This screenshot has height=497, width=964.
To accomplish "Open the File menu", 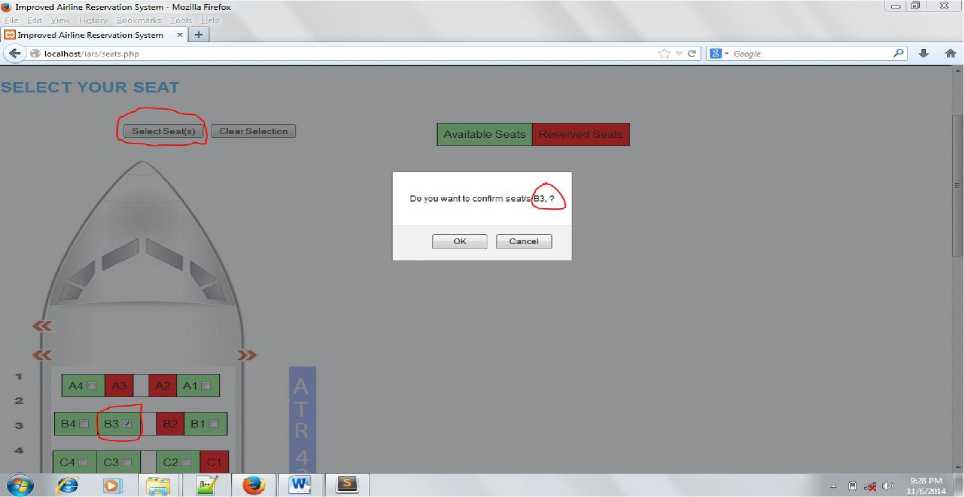I will [10, 20].
